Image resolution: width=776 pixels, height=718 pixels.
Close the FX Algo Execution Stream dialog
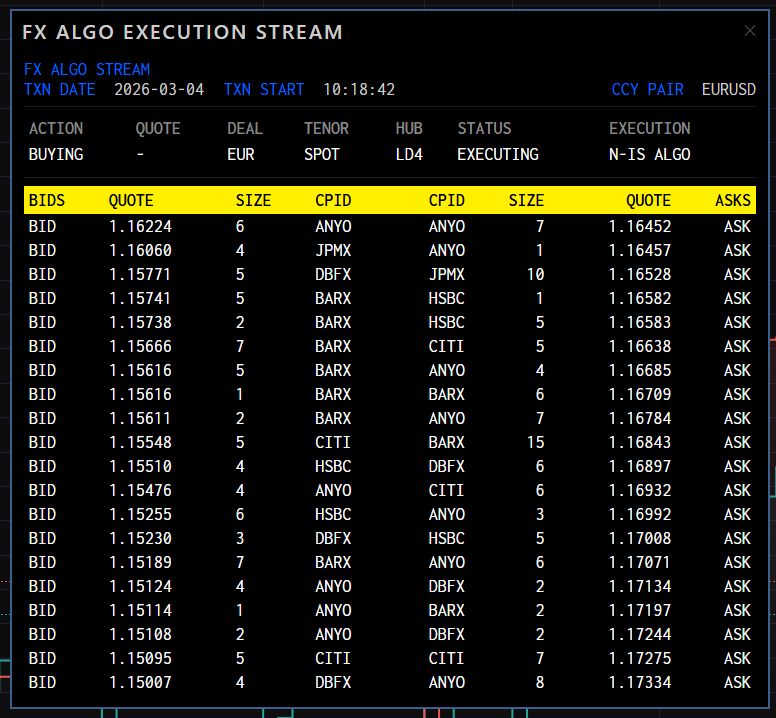[750, 31]
